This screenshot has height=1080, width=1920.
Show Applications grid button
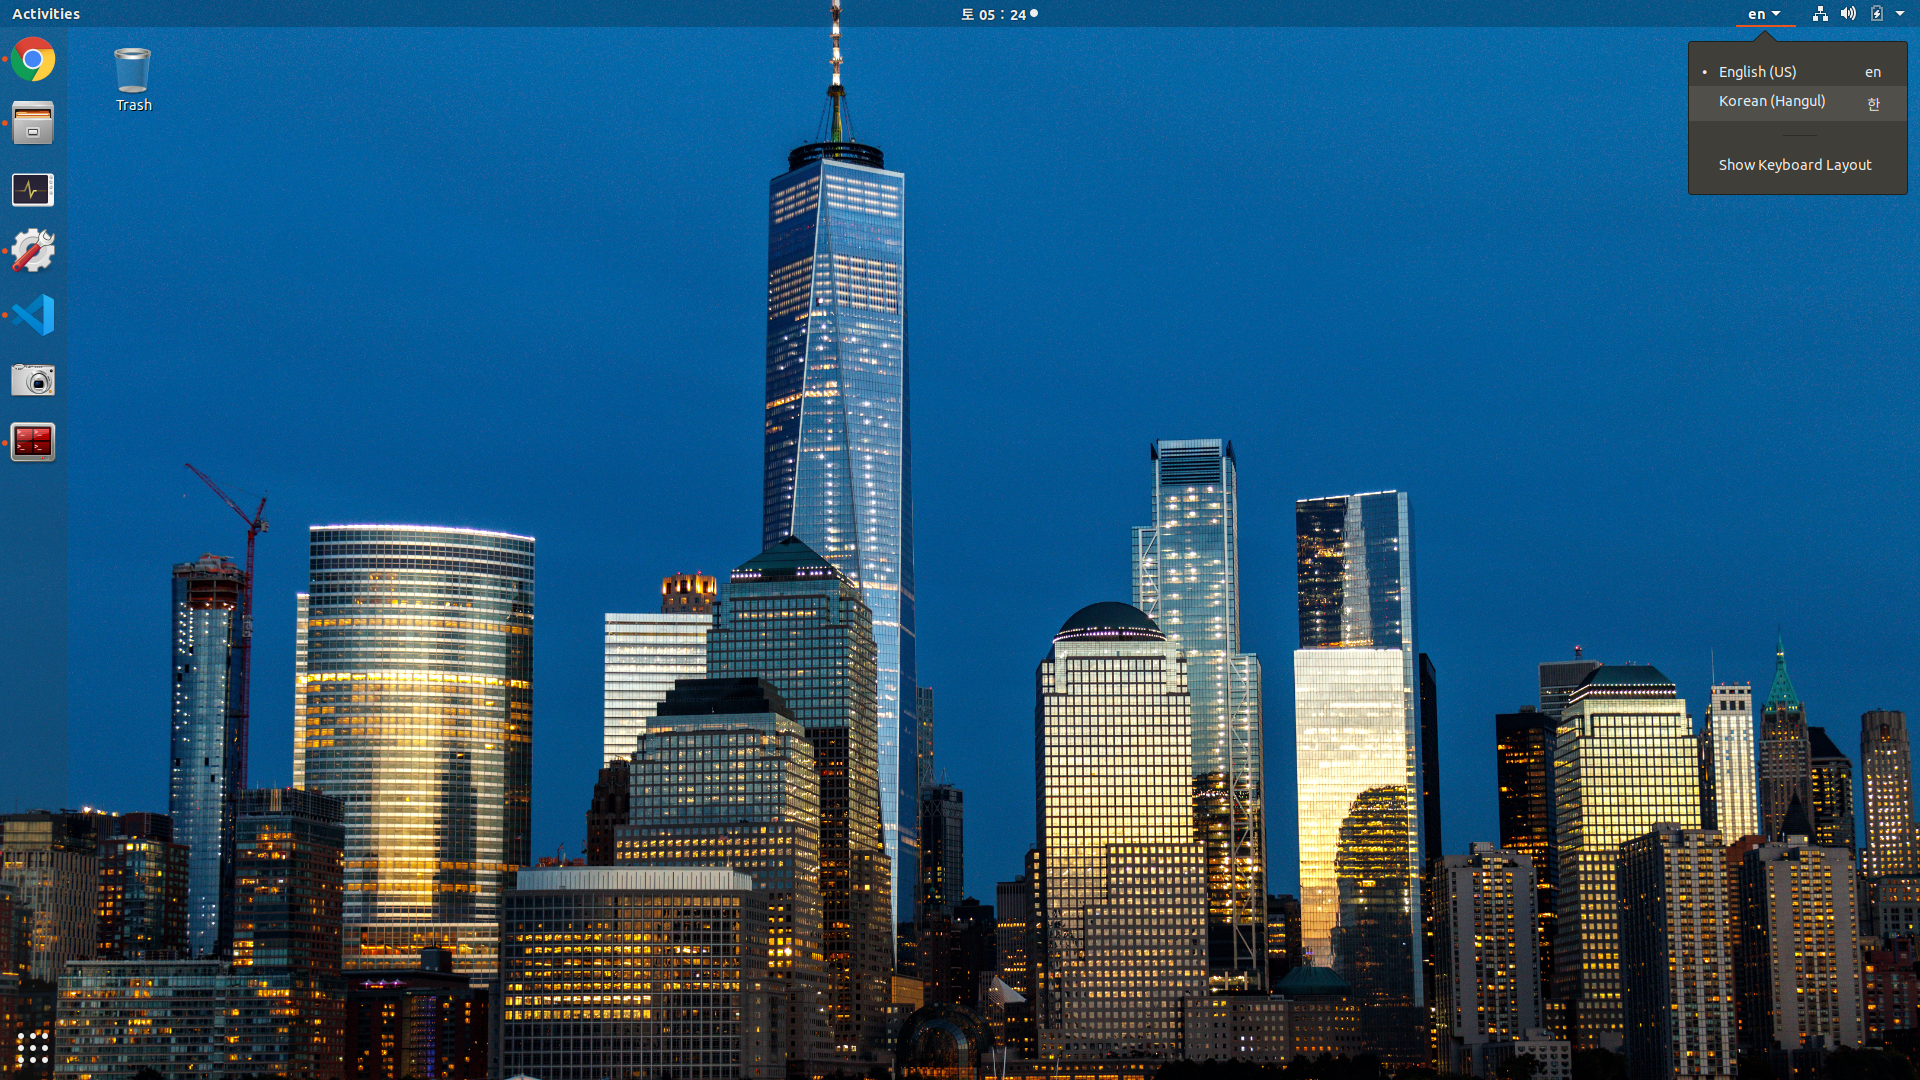(x=33, y=1047)
